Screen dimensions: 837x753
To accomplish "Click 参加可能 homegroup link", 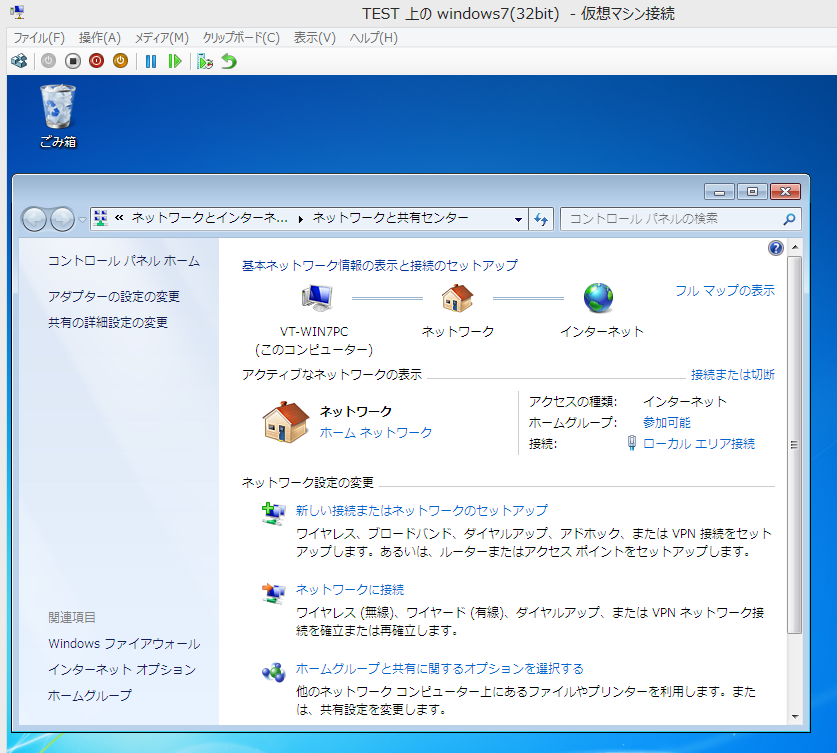I will click(x=667, y=423).
